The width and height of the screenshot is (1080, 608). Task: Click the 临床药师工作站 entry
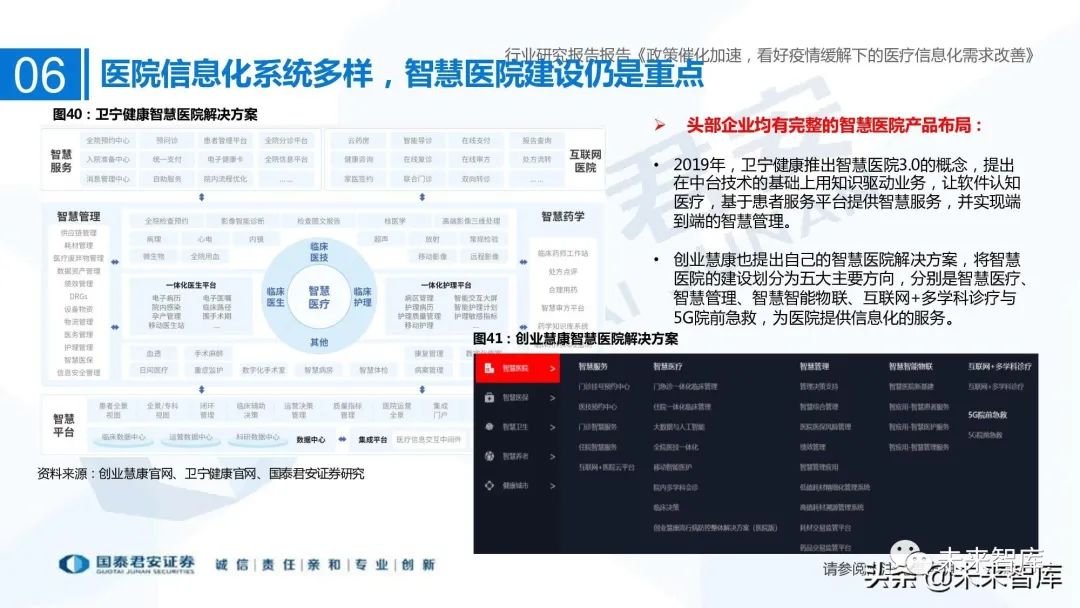click(x=563, y=253)
